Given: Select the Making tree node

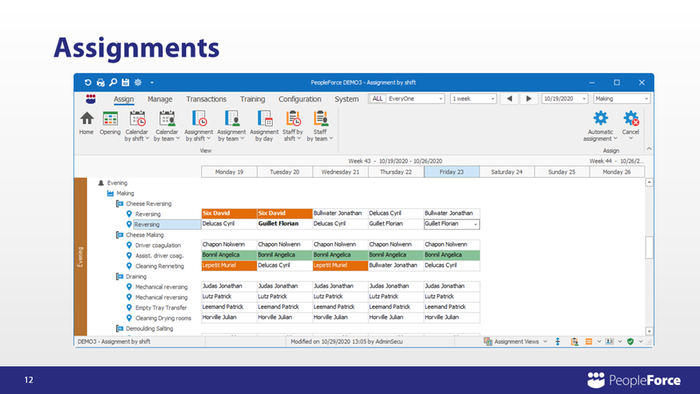Looking at the screenshot, I should tap(125, 193).
